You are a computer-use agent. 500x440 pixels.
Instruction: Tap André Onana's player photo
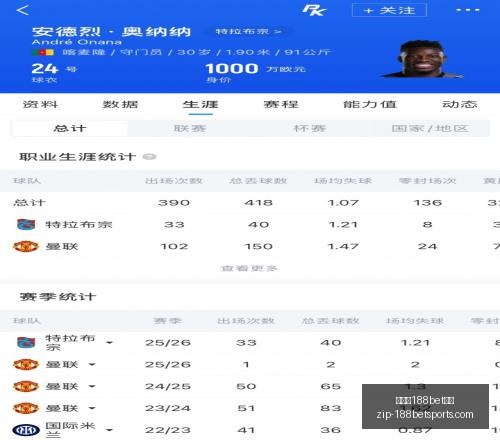pyautogui.click(x=422, y=59)
